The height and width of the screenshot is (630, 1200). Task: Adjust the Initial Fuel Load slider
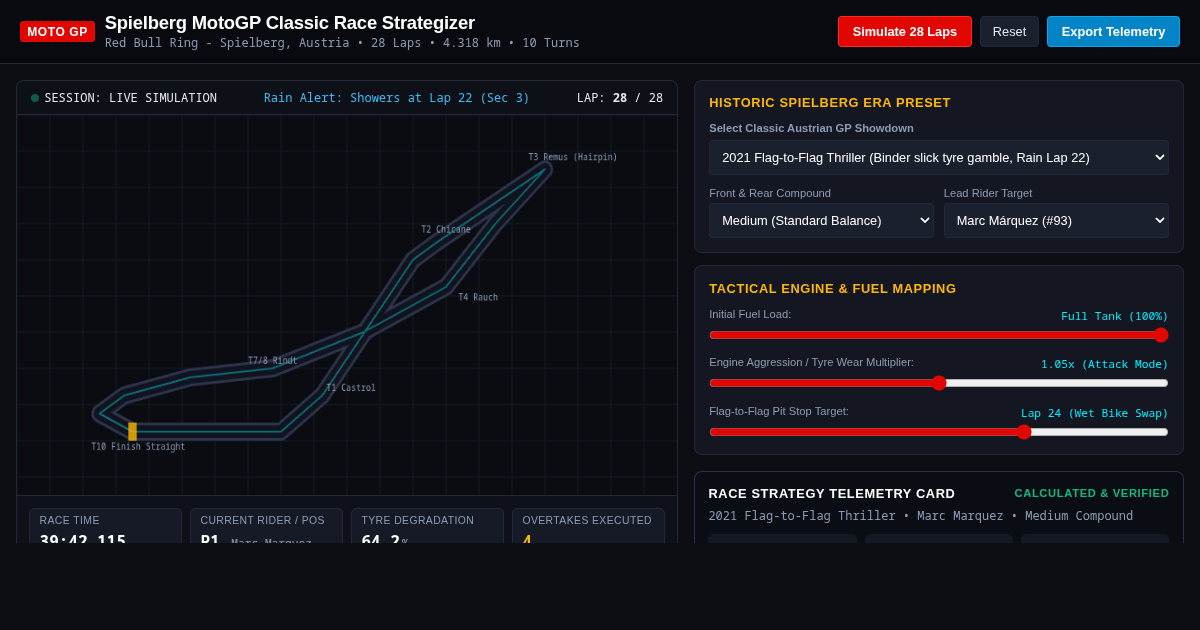pyautogui.click(x=939, y=335)
